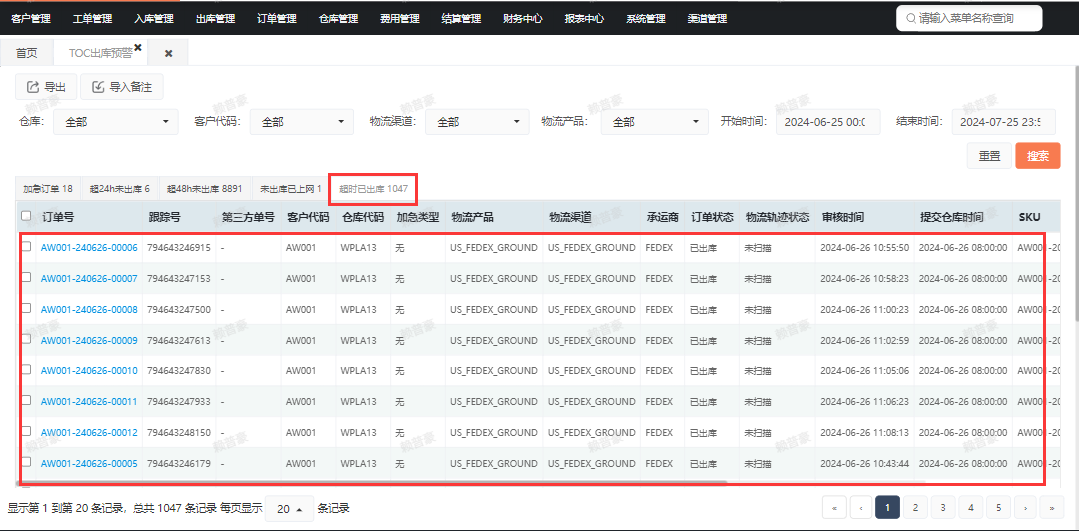Viewport: 1079px width, 531px height.
Task: Open the 出库管理 menu
Action: (x=215, y=19)
